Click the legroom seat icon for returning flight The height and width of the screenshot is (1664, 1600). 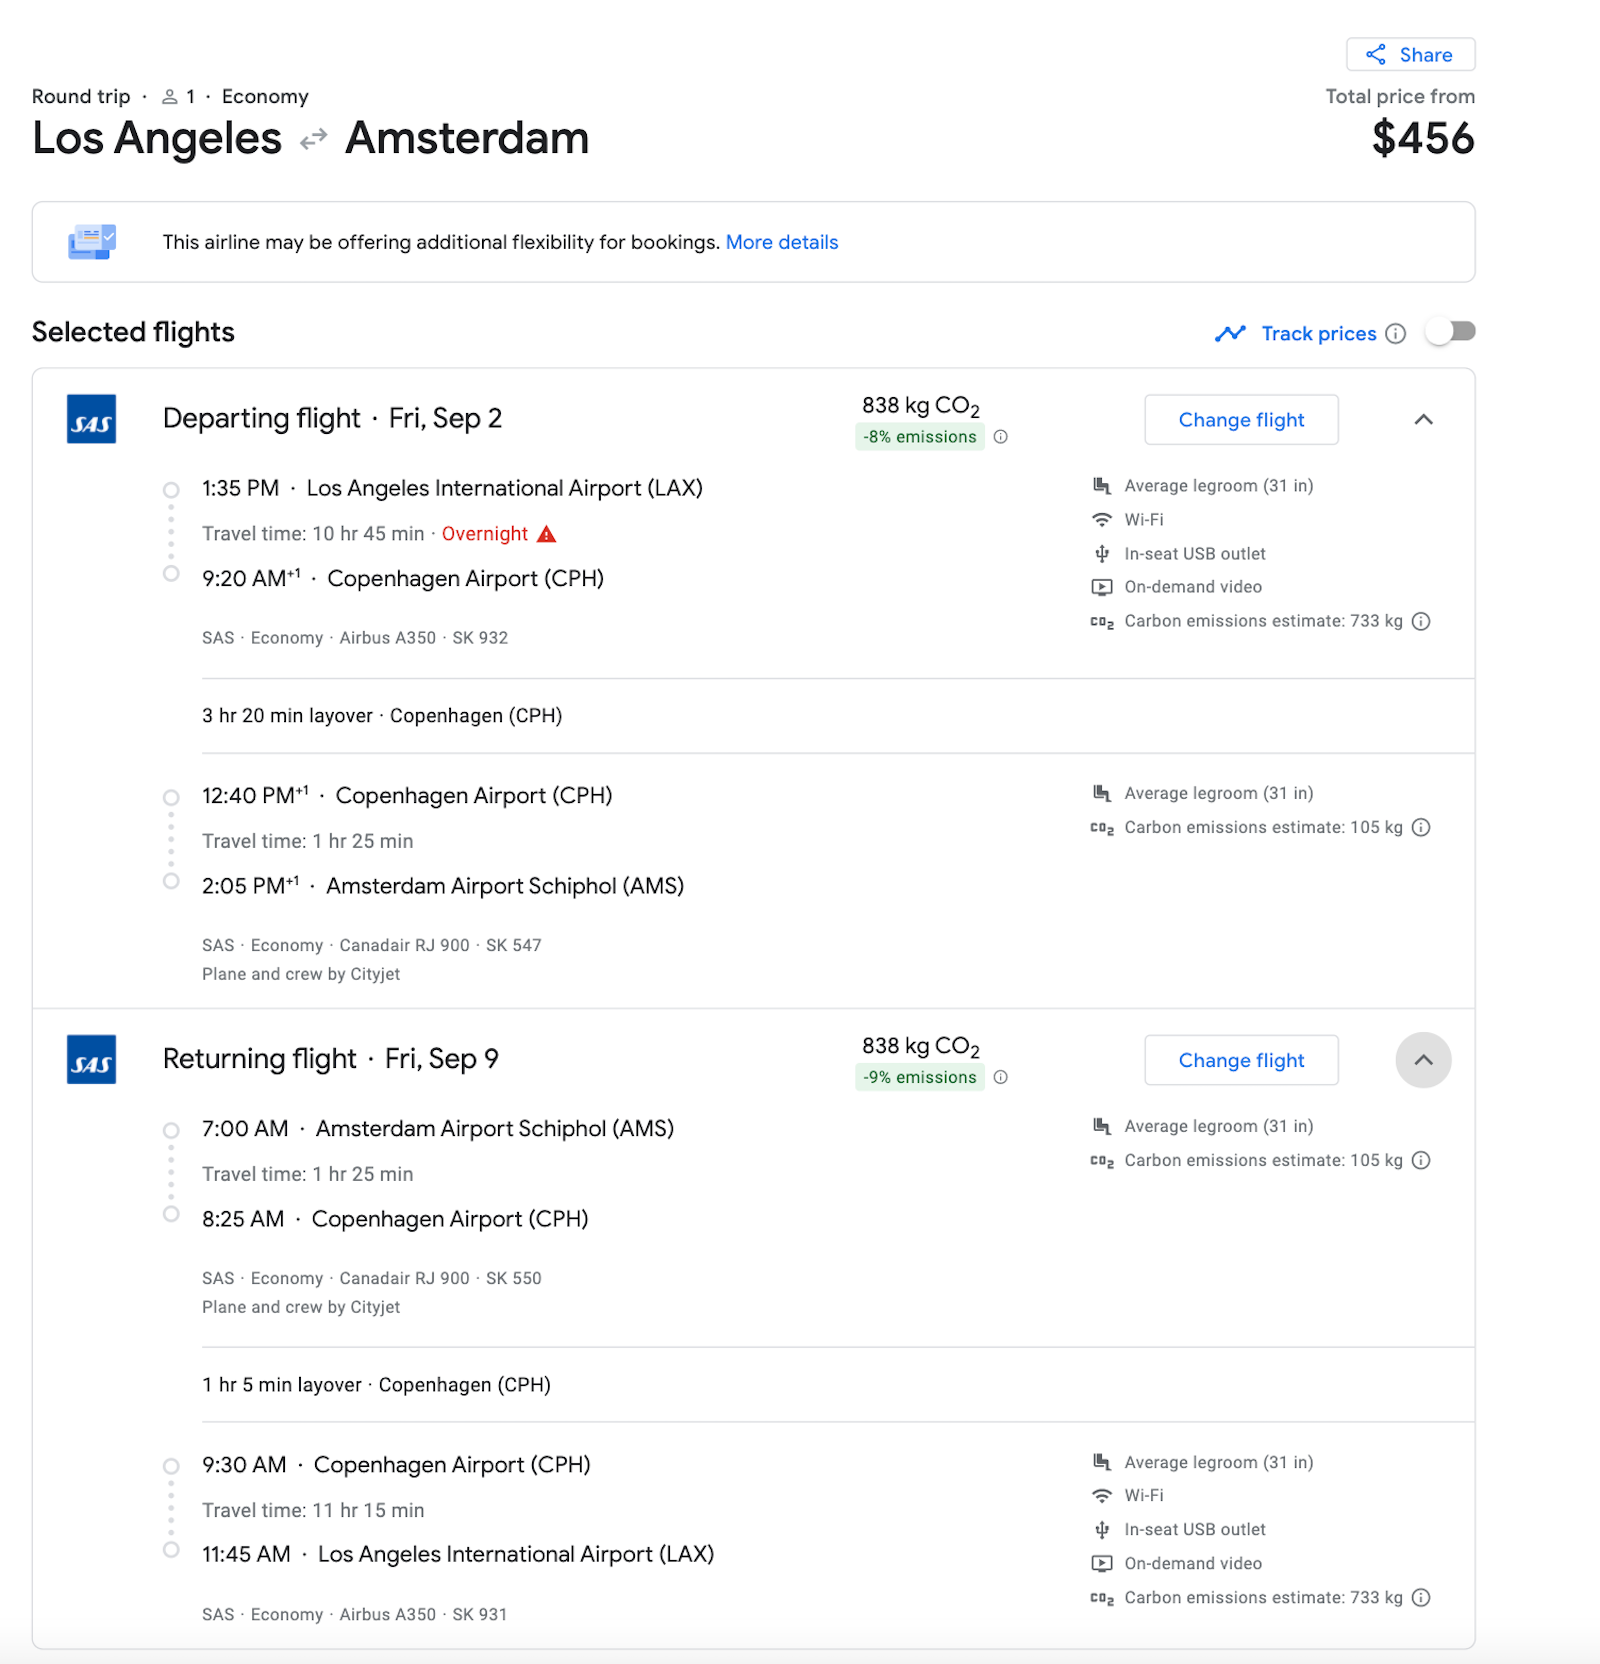pos(1101,1125)
